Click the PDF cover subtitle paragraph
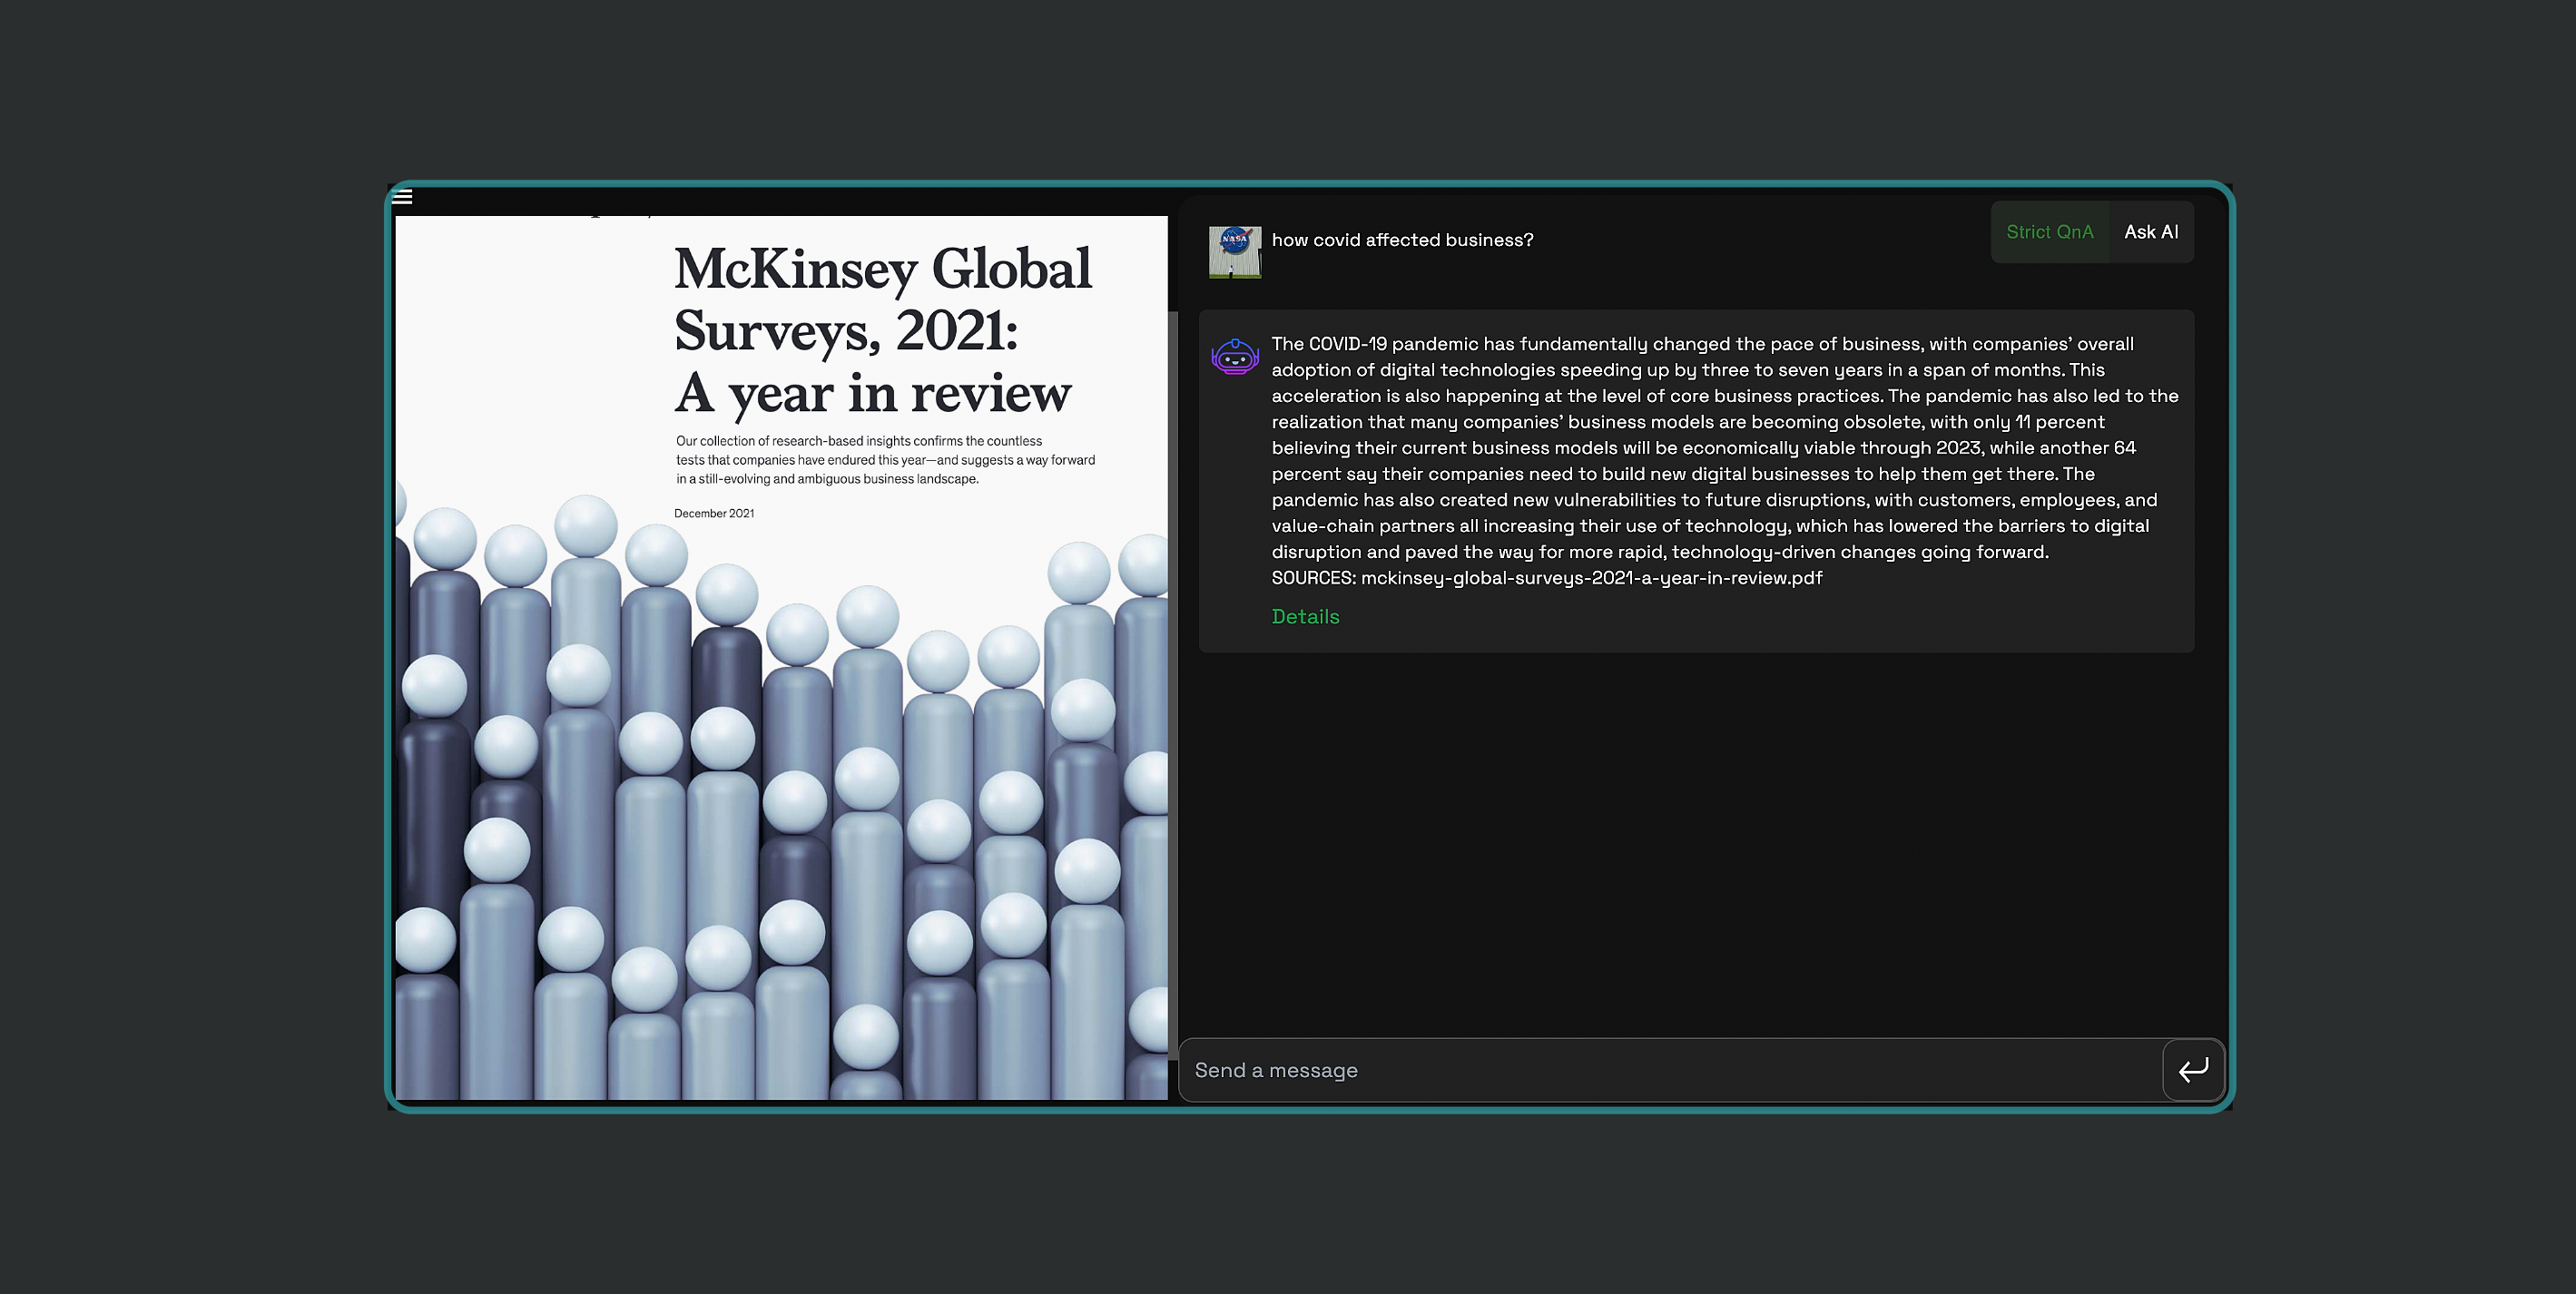Screen dimensions: 2576x1294 [884, 460]
